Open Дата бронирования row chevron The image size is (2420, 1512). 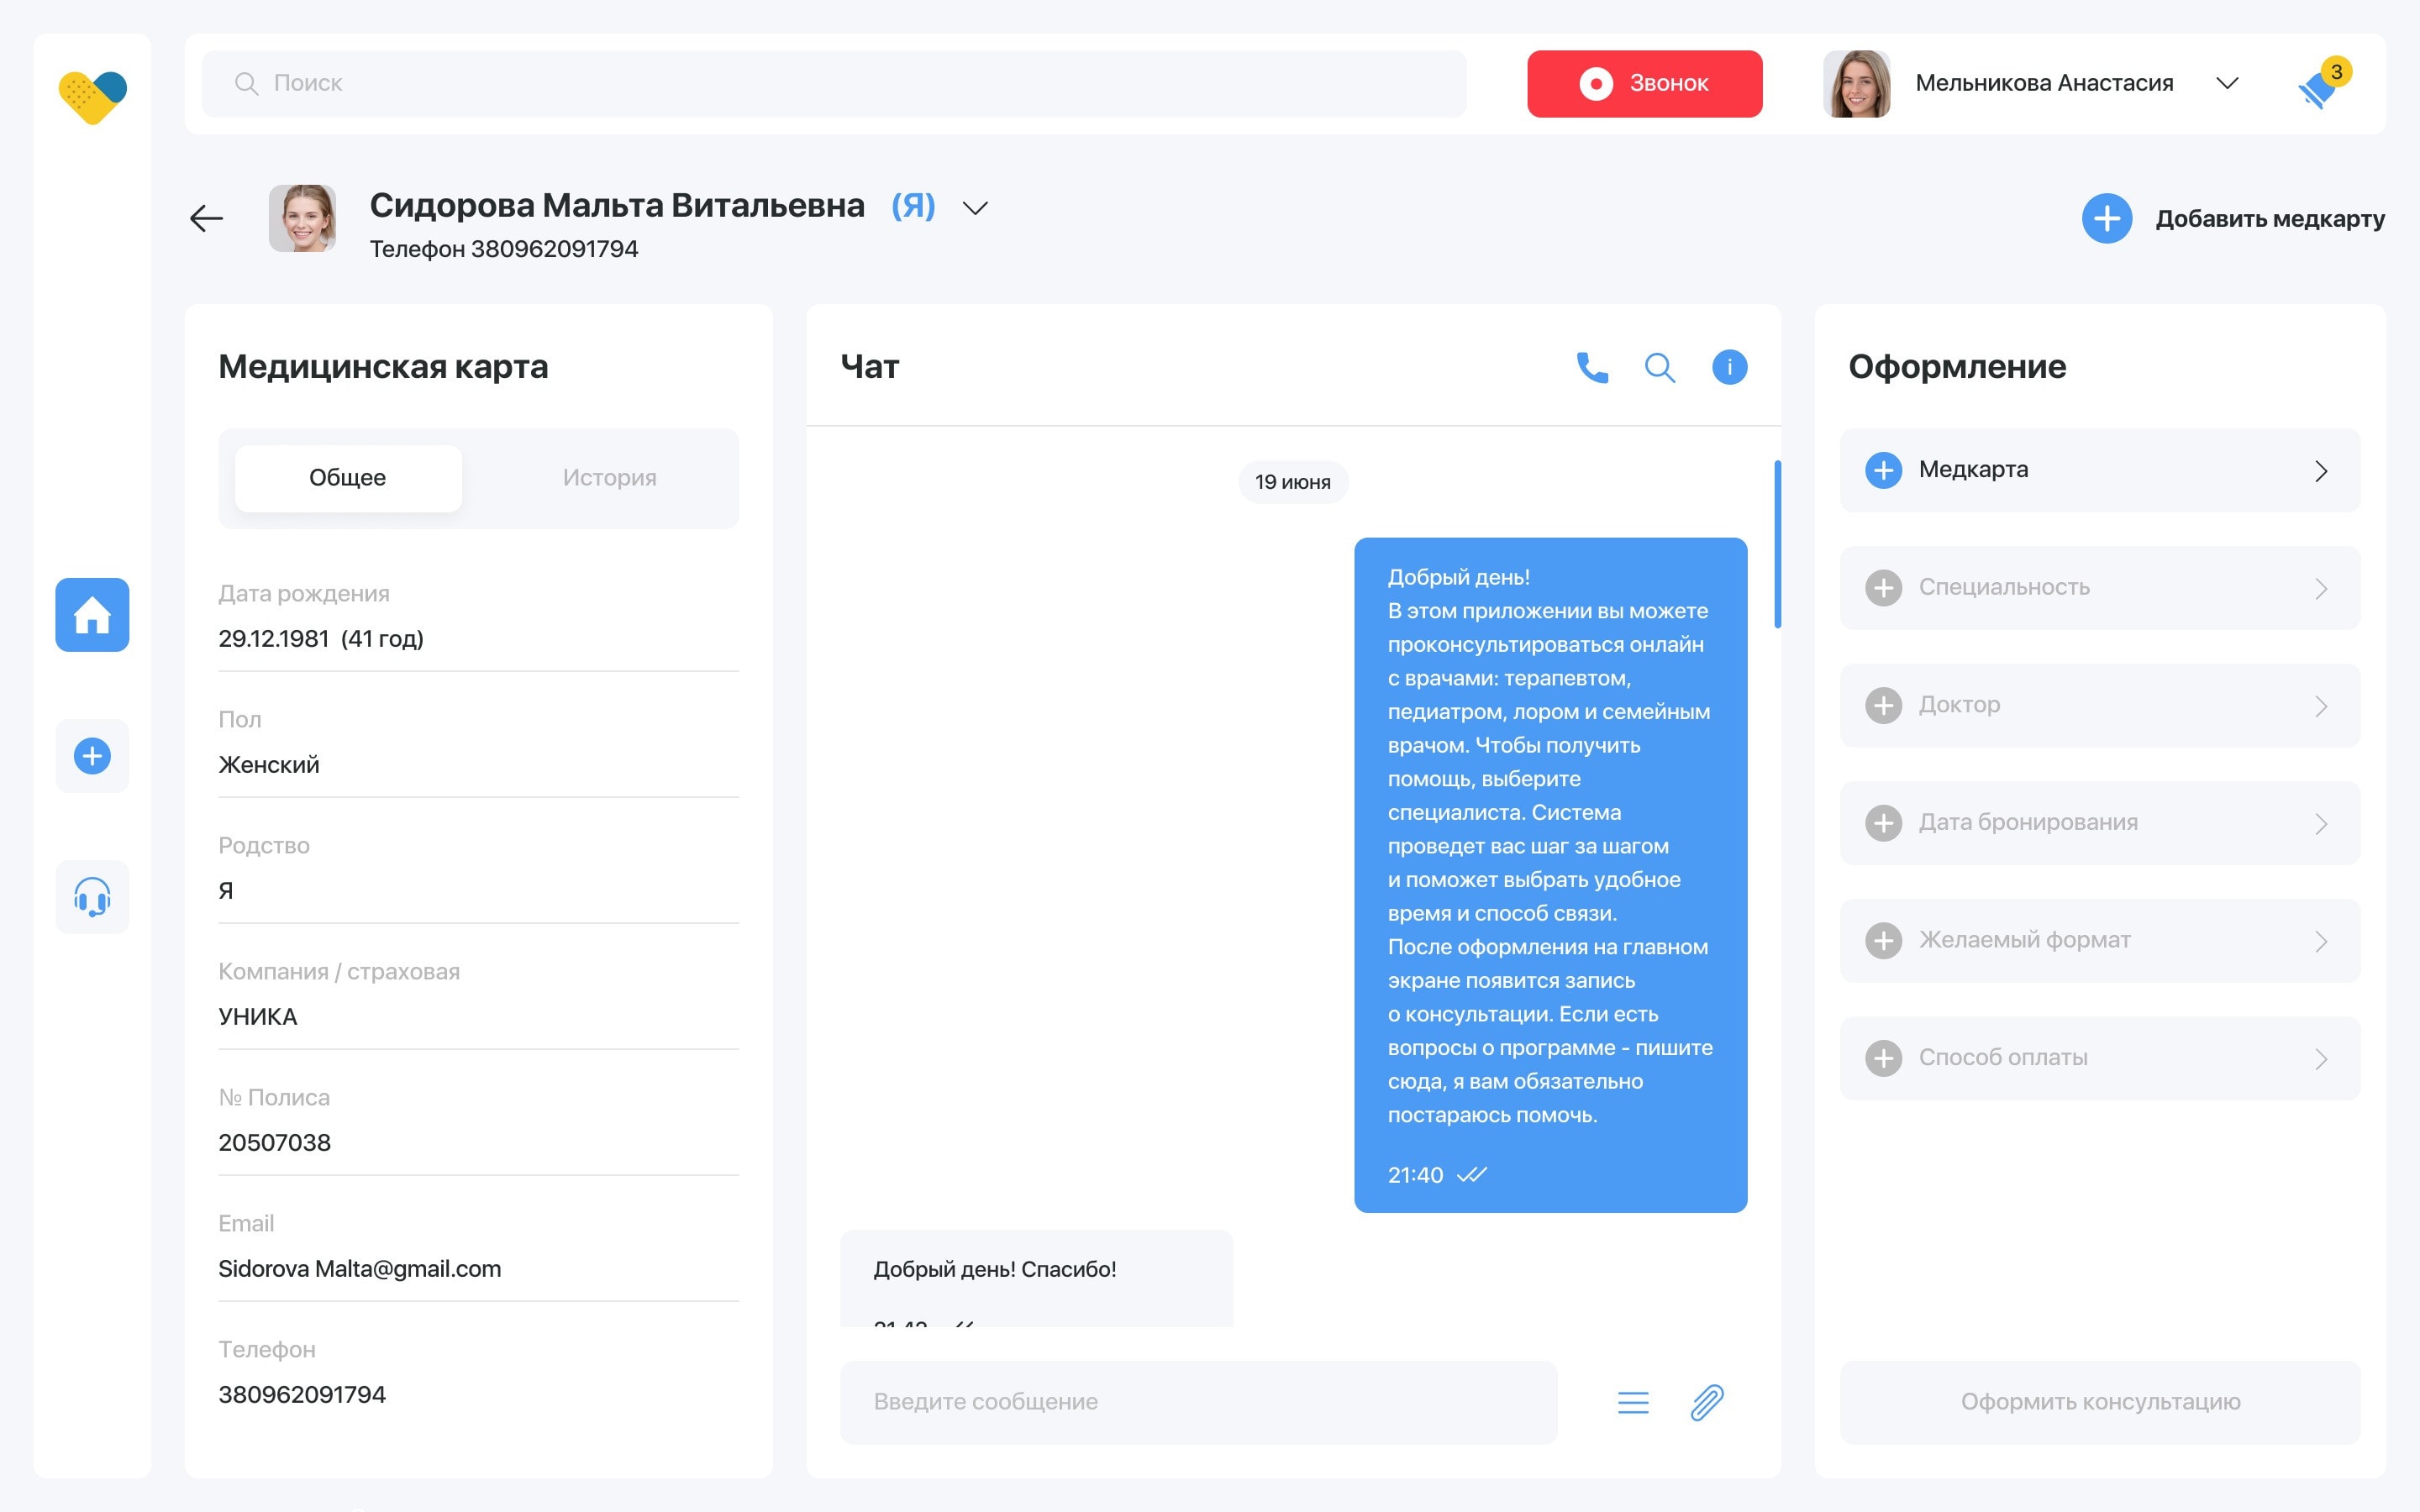click(2321, 824)
